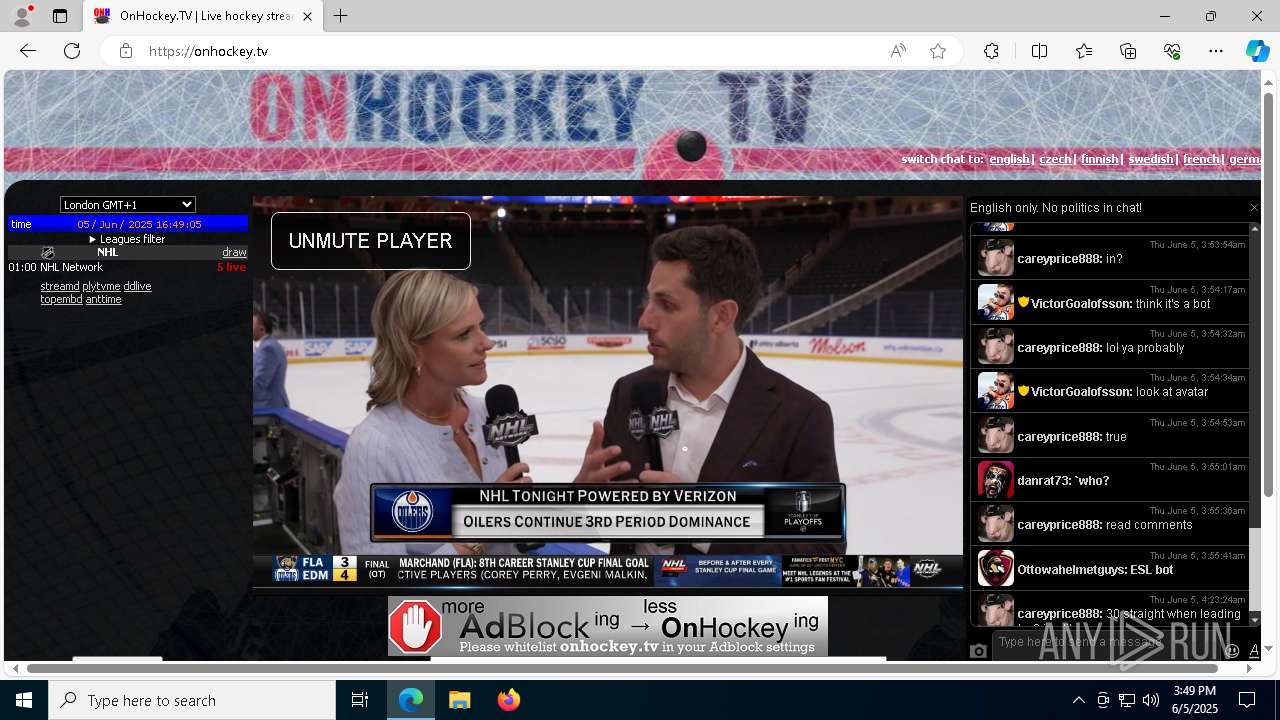View site information lock icon

coord(125,51)
